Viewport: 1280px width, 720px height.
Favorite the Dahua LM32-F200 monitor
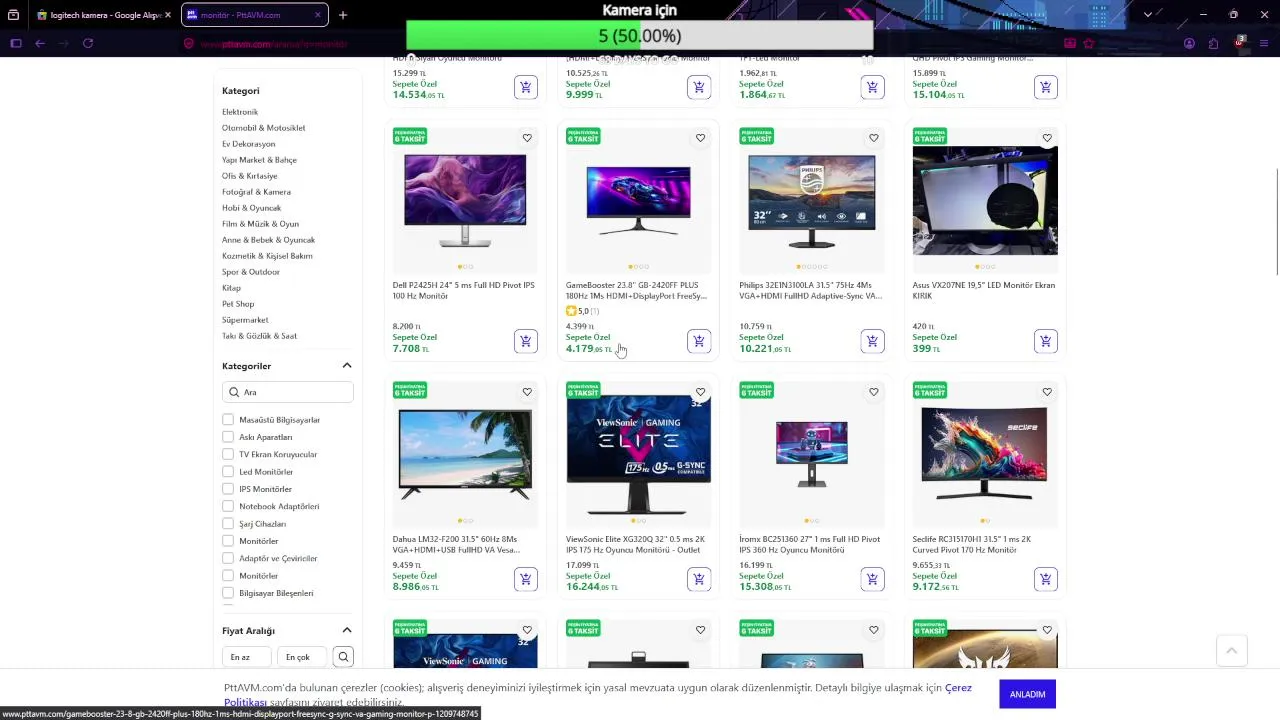pyautogui.click(x=527, y=392)
